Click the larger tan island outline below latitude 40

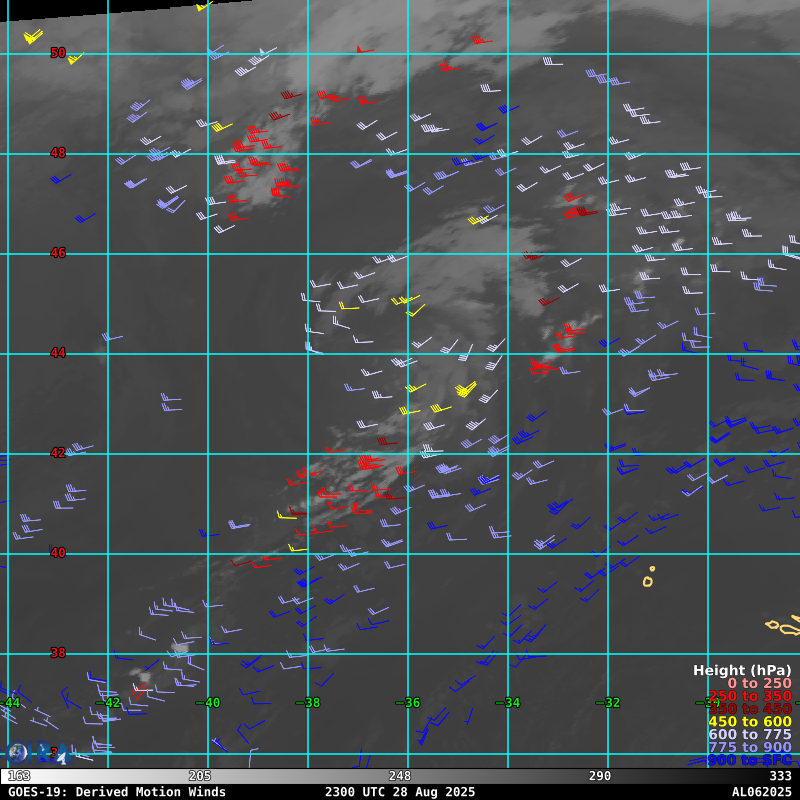click(648, 582)
